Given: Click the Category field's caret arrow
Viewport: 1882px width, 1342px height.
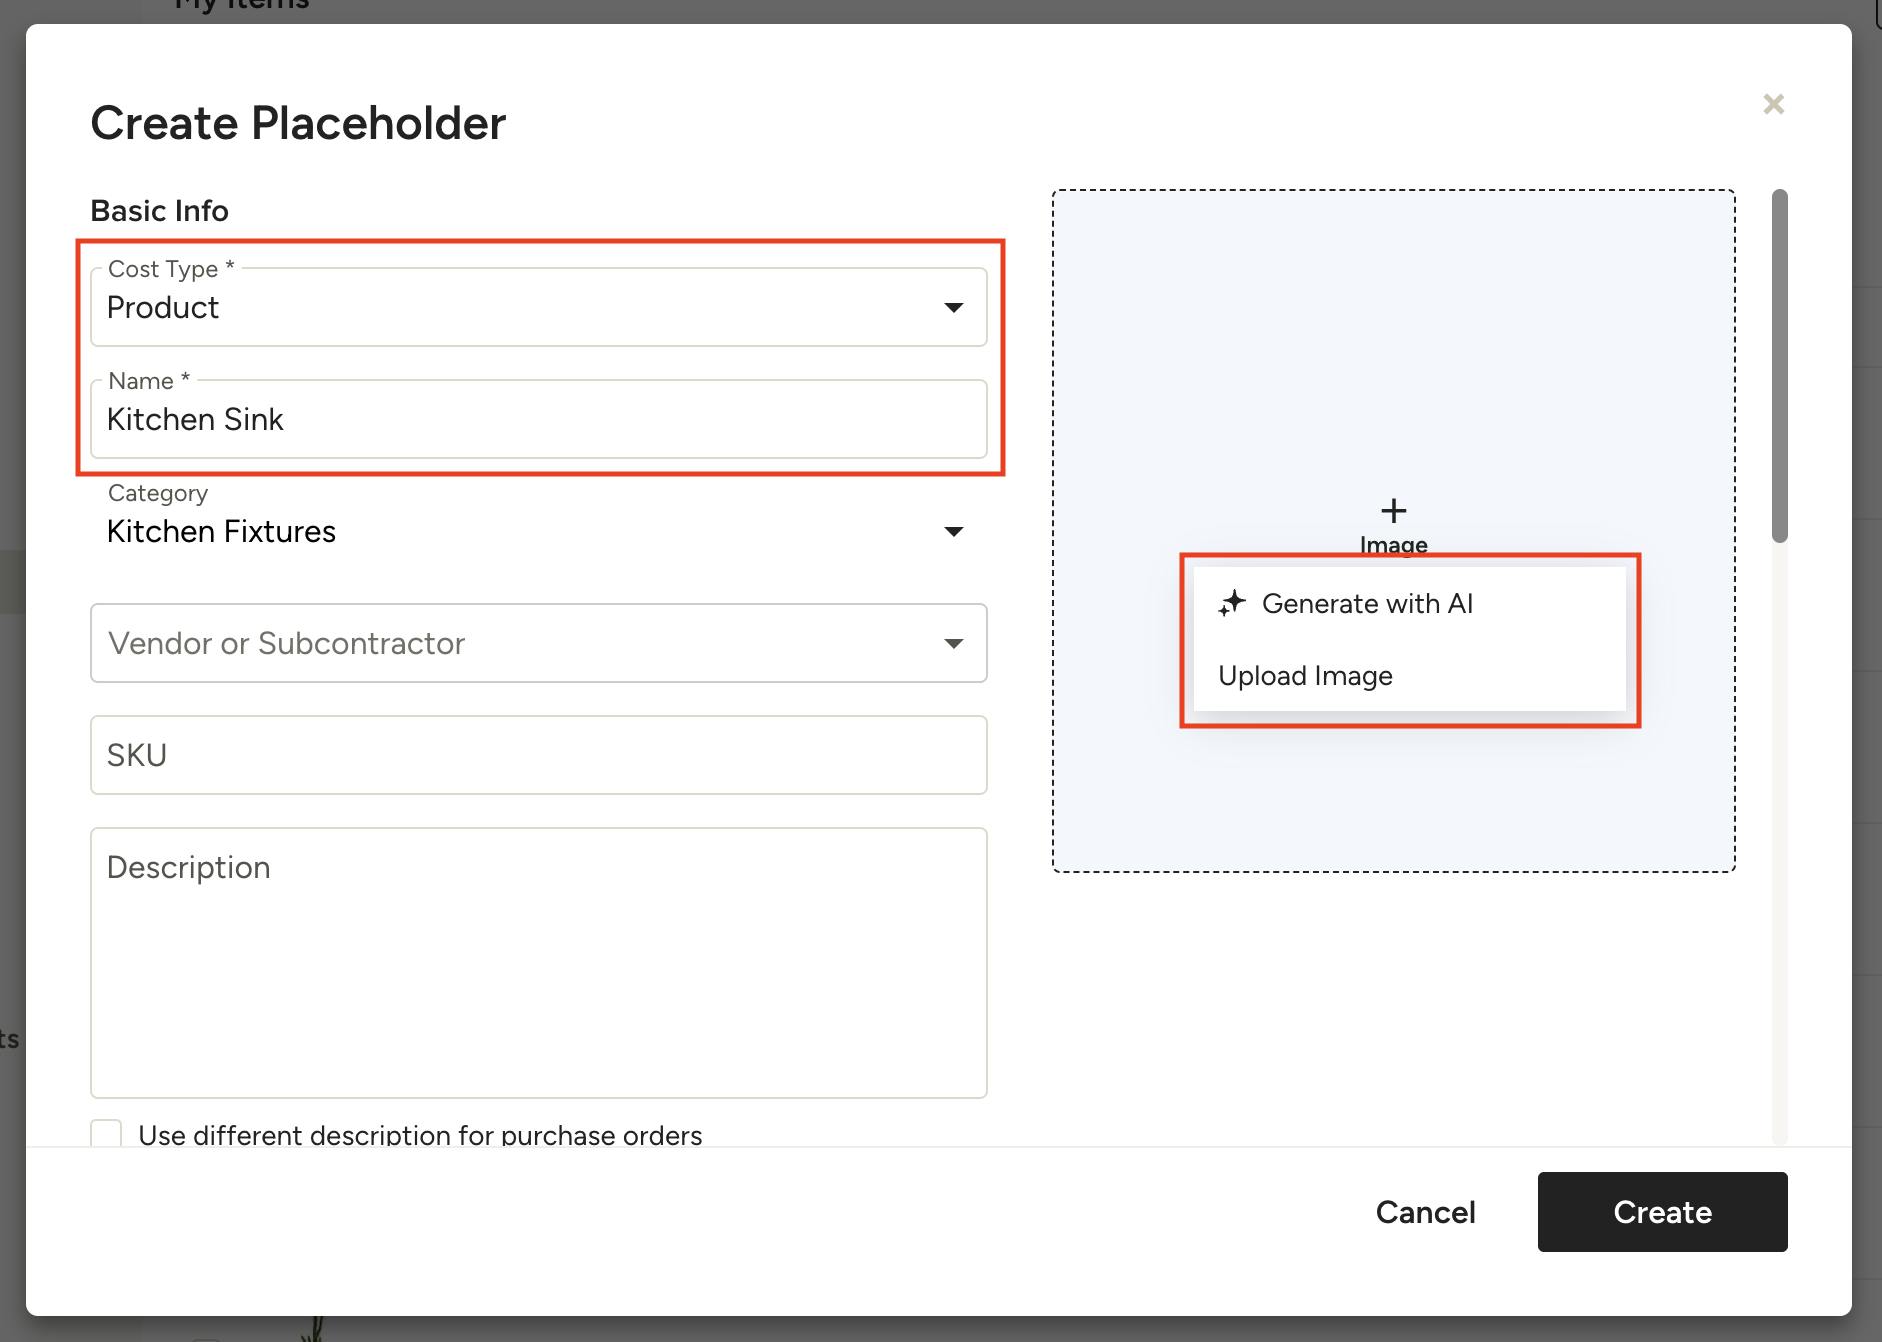Looking at the screenshot, I should [x=953, y=532].
